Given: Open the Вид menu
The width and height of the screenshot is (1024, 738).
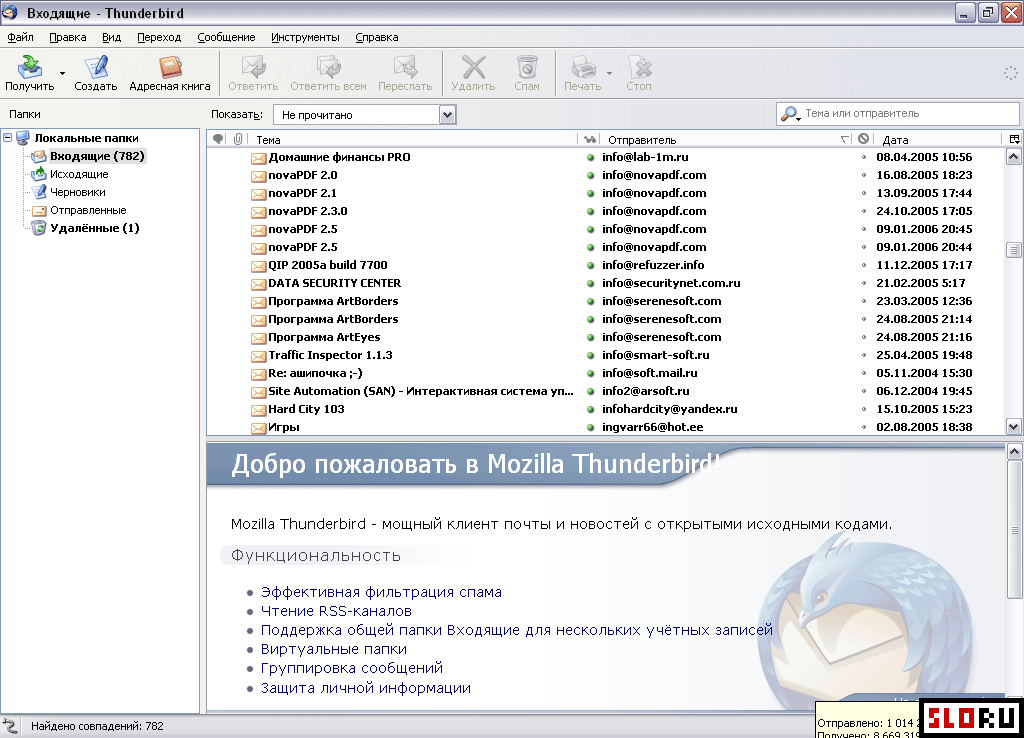Looking at the screenshot, I should (112, 37).
